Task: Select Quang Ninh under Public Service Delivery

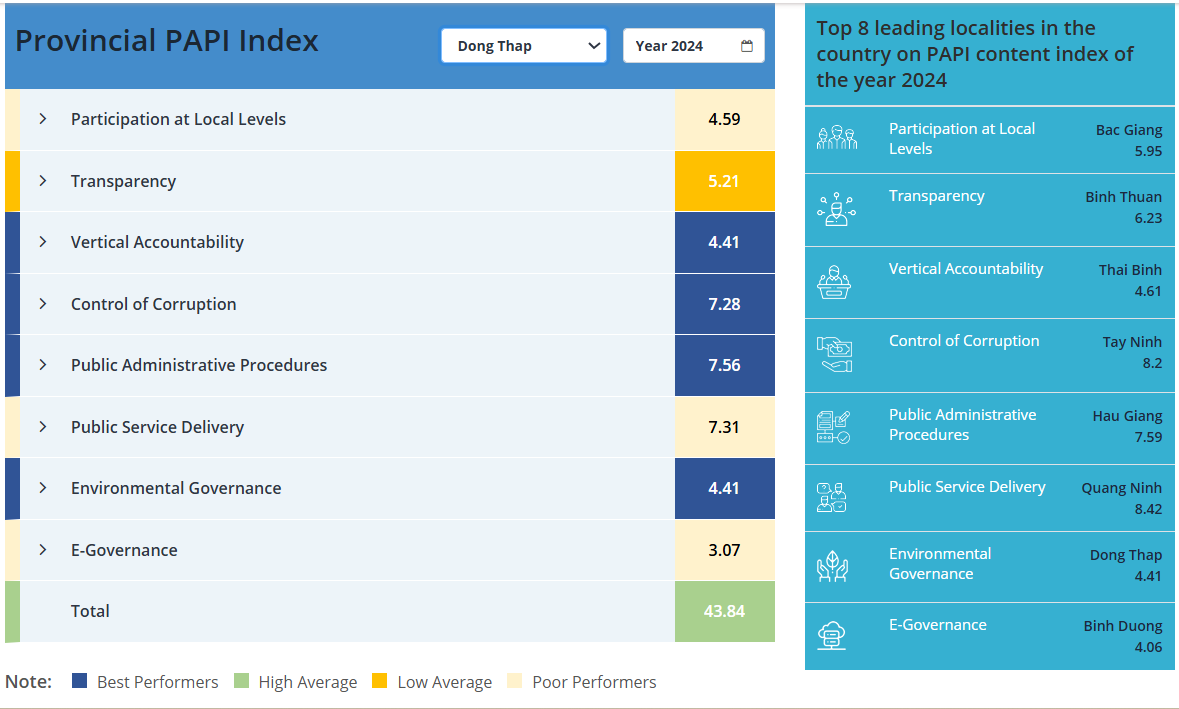Action: coord(1121,488)
